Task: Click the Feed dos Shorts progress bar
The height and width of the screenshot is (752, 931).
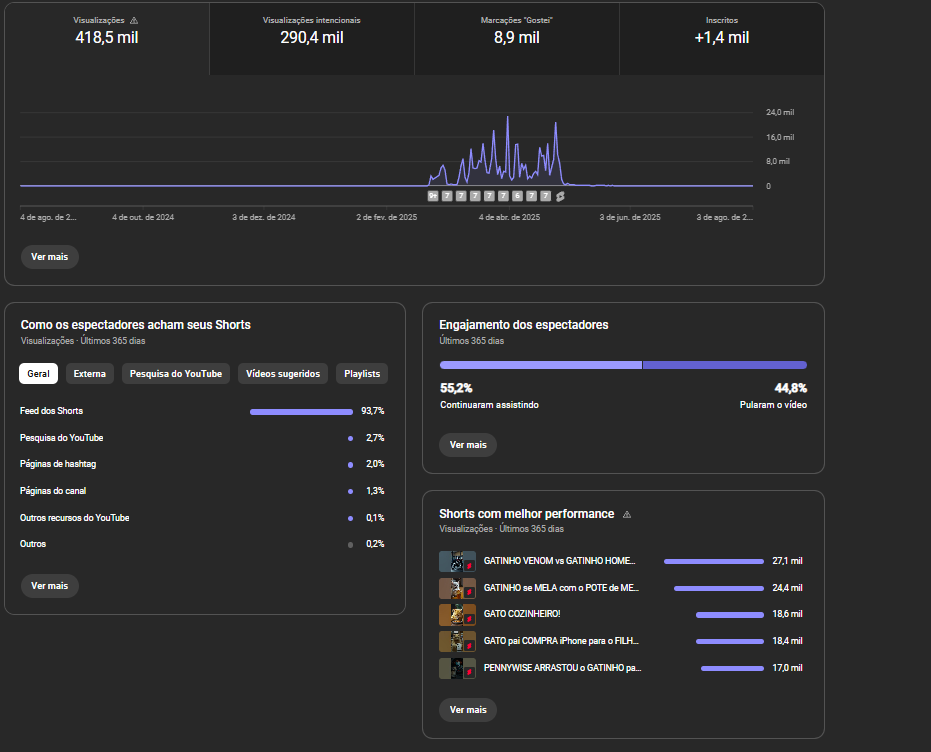Action: (302, 412)
